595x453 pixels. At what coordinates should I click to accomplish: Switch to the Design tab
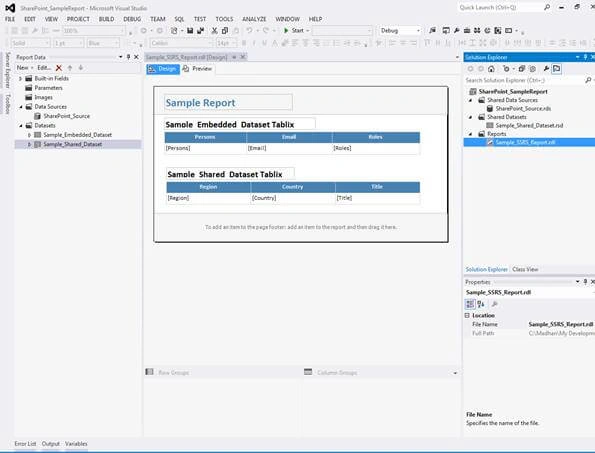click(163, 69)
